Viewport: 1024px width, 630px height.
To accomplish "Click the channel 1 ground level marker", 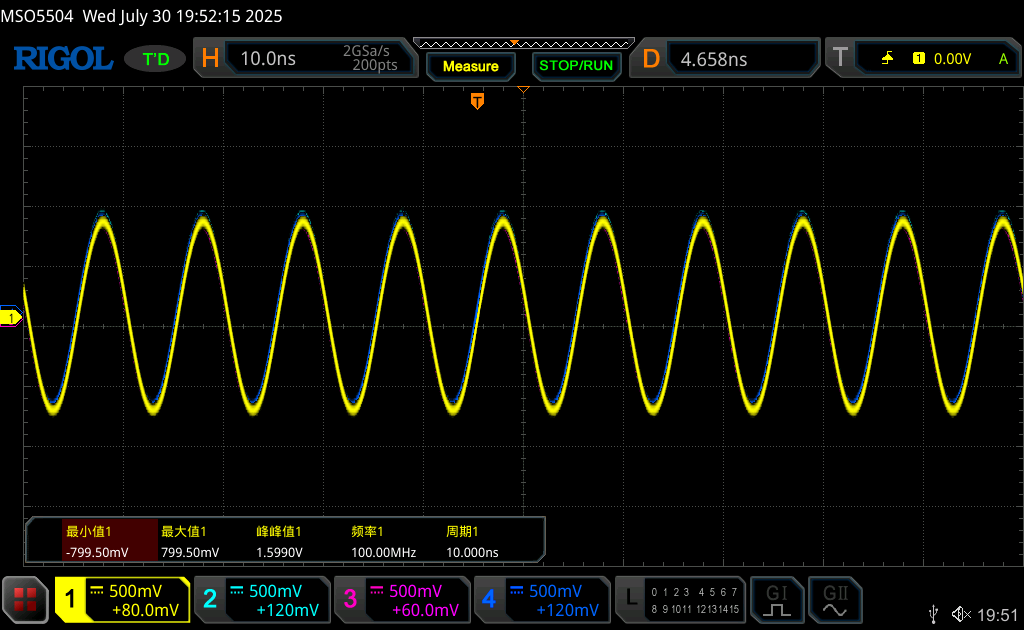I will point(10,317).
